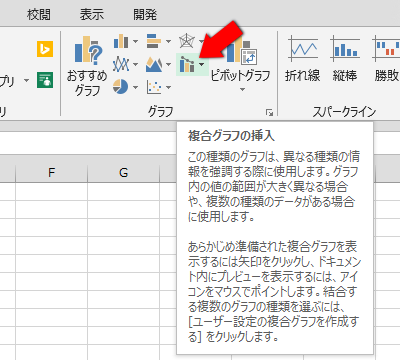The height and width of the screenshot is (360, 400).
Task: Click the Bing Maps add-in icon
Action: coord(45,49)
